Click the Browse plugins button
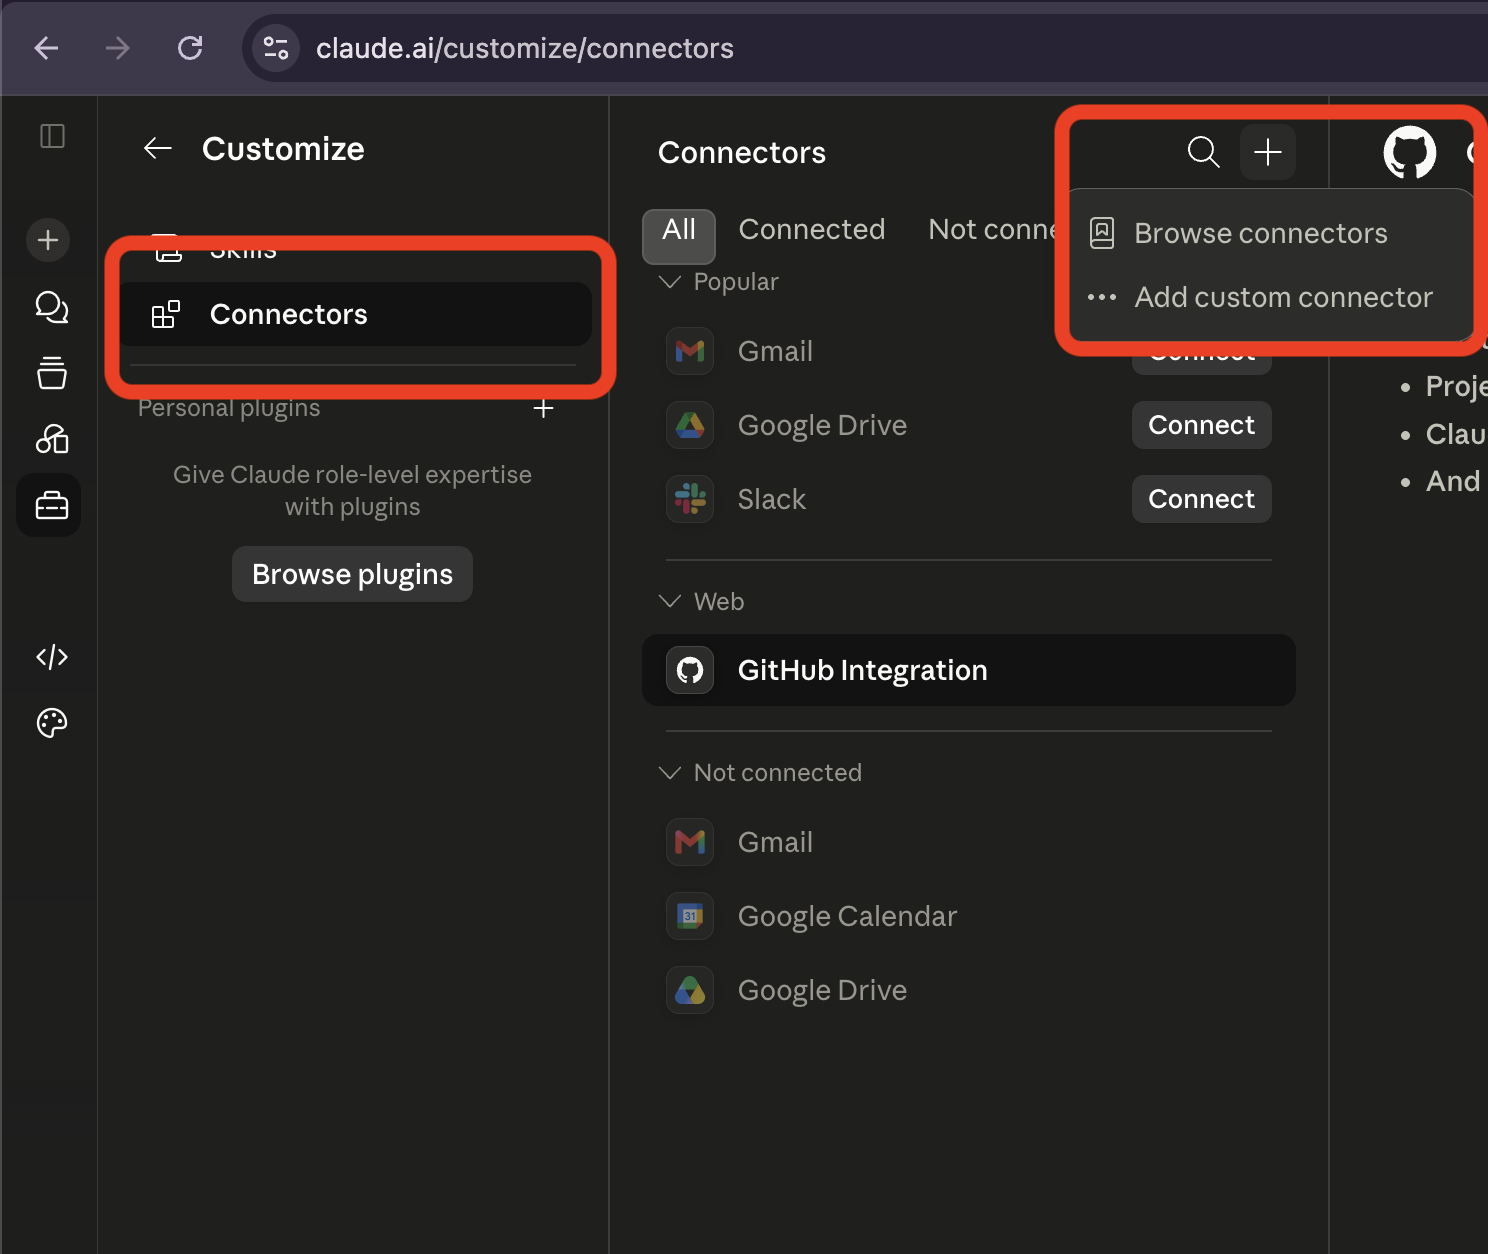 pos(352,574)
